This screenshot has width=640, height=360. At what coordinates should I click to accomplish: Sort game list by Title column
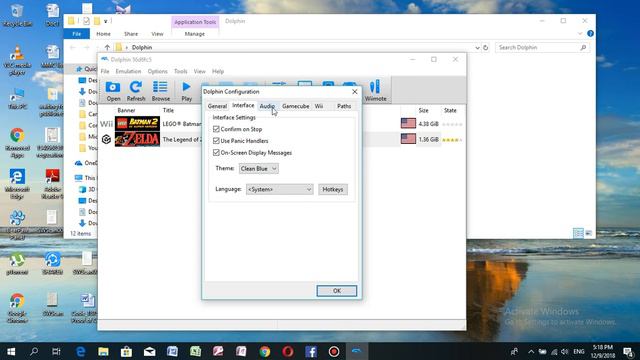click(168, 110)
